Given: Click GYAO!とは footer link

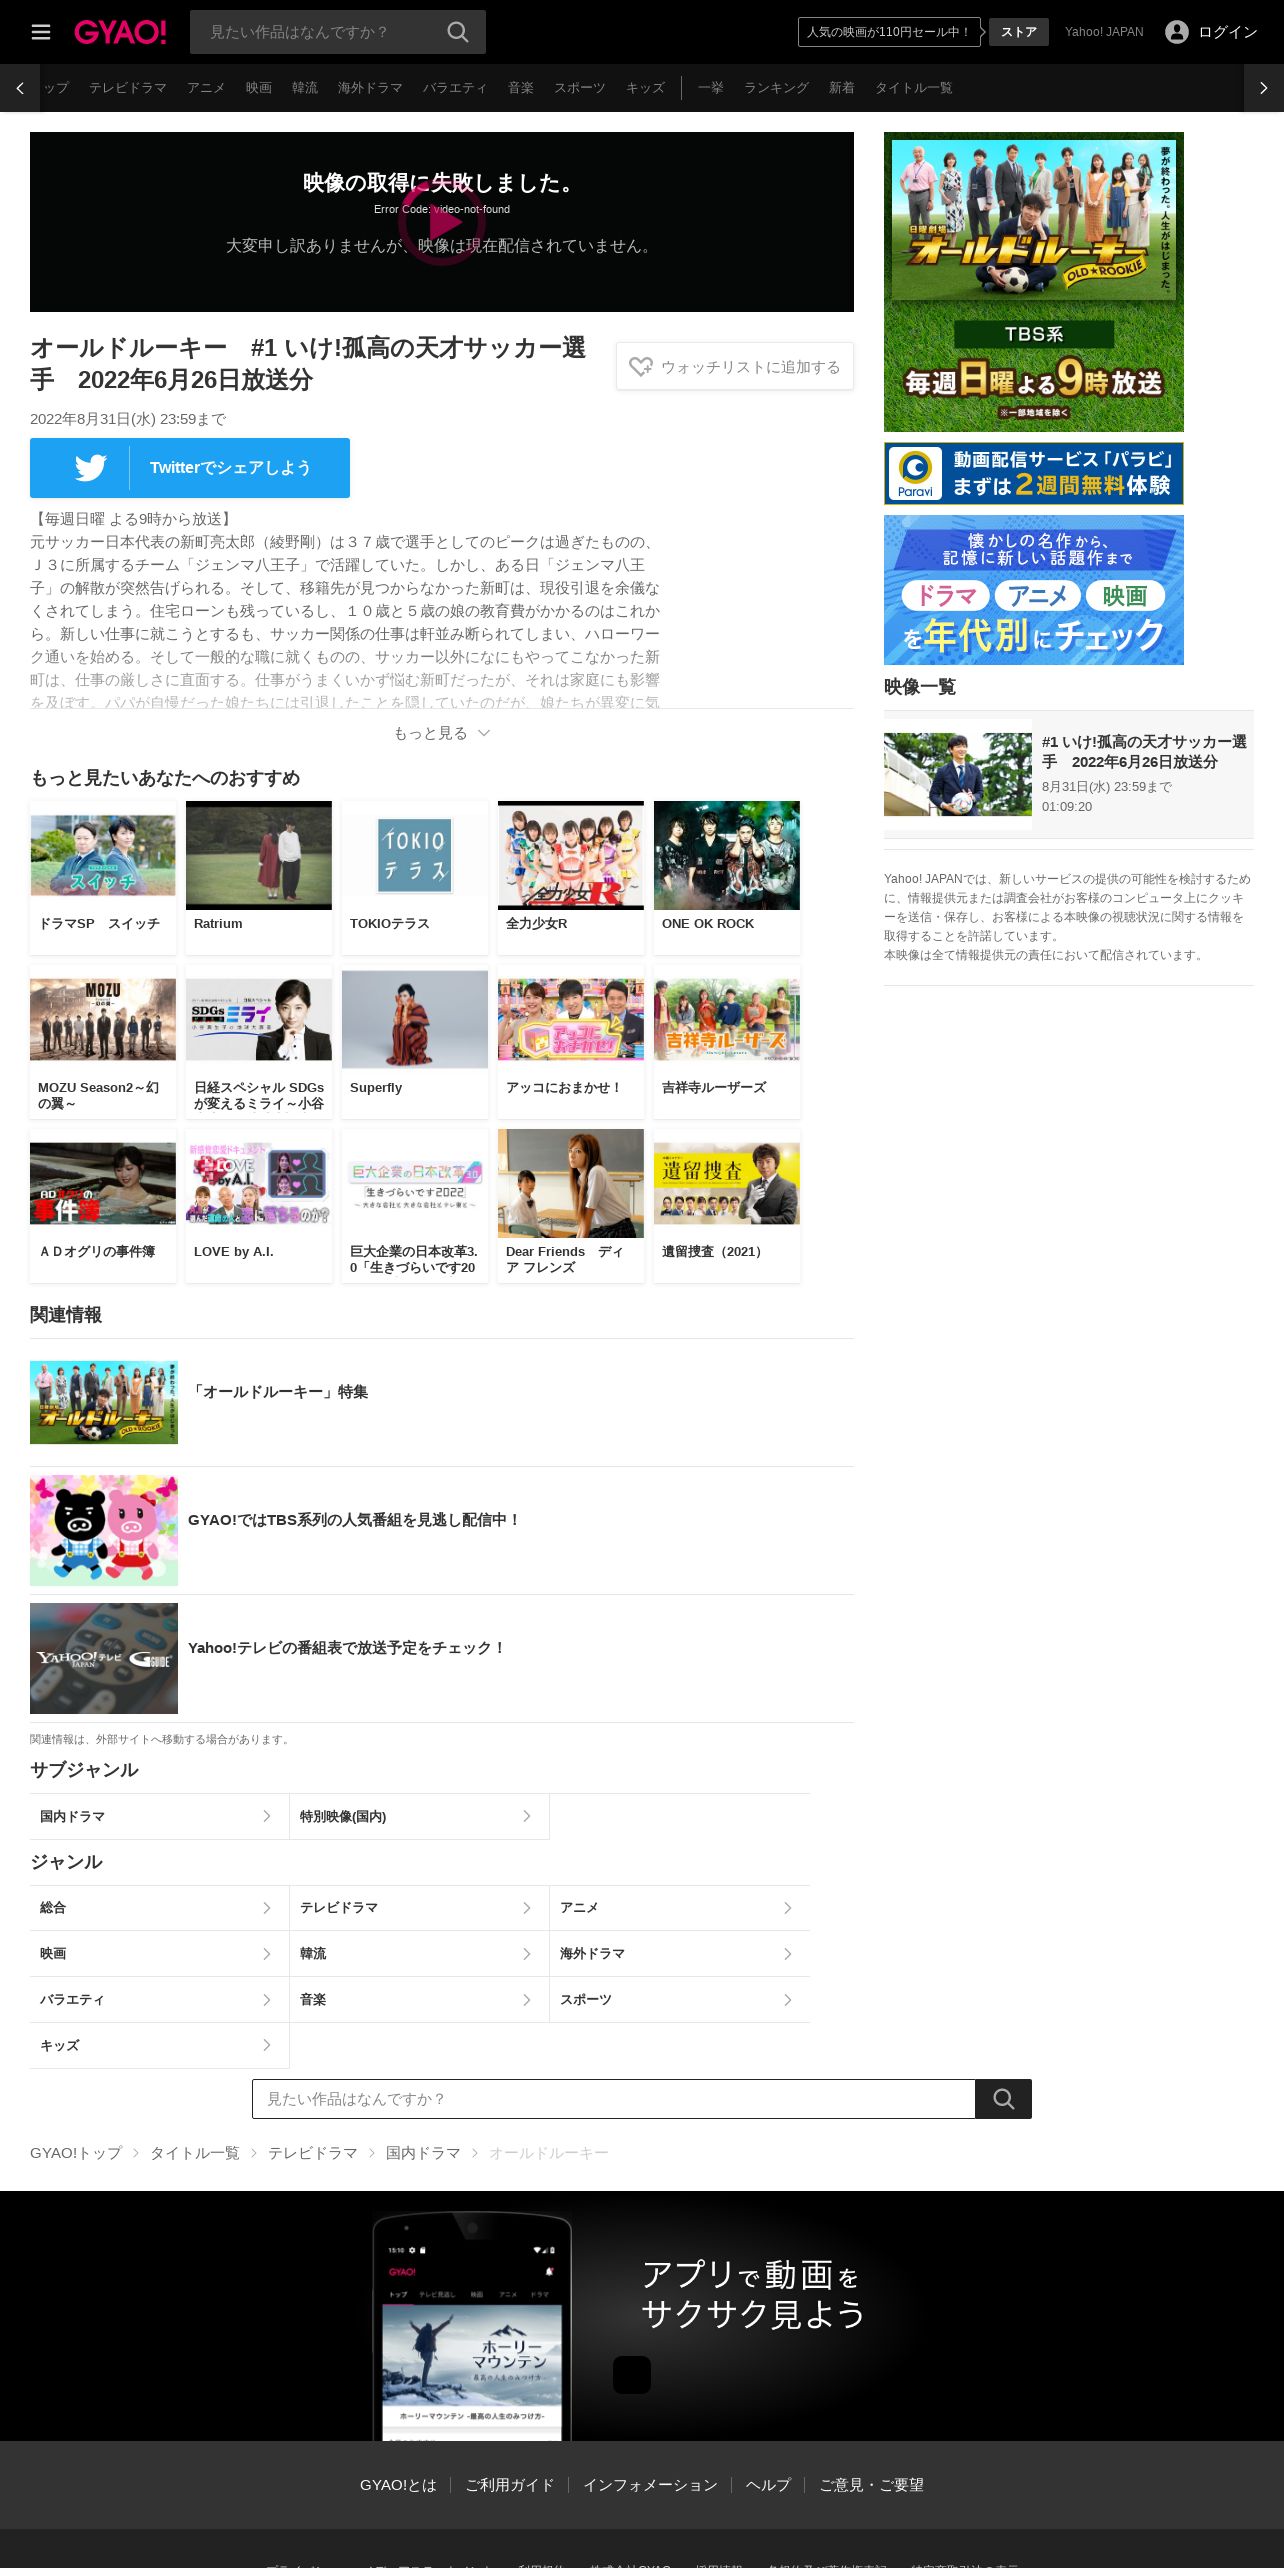Looking at the screenshot, I should tap(398, 2485).
